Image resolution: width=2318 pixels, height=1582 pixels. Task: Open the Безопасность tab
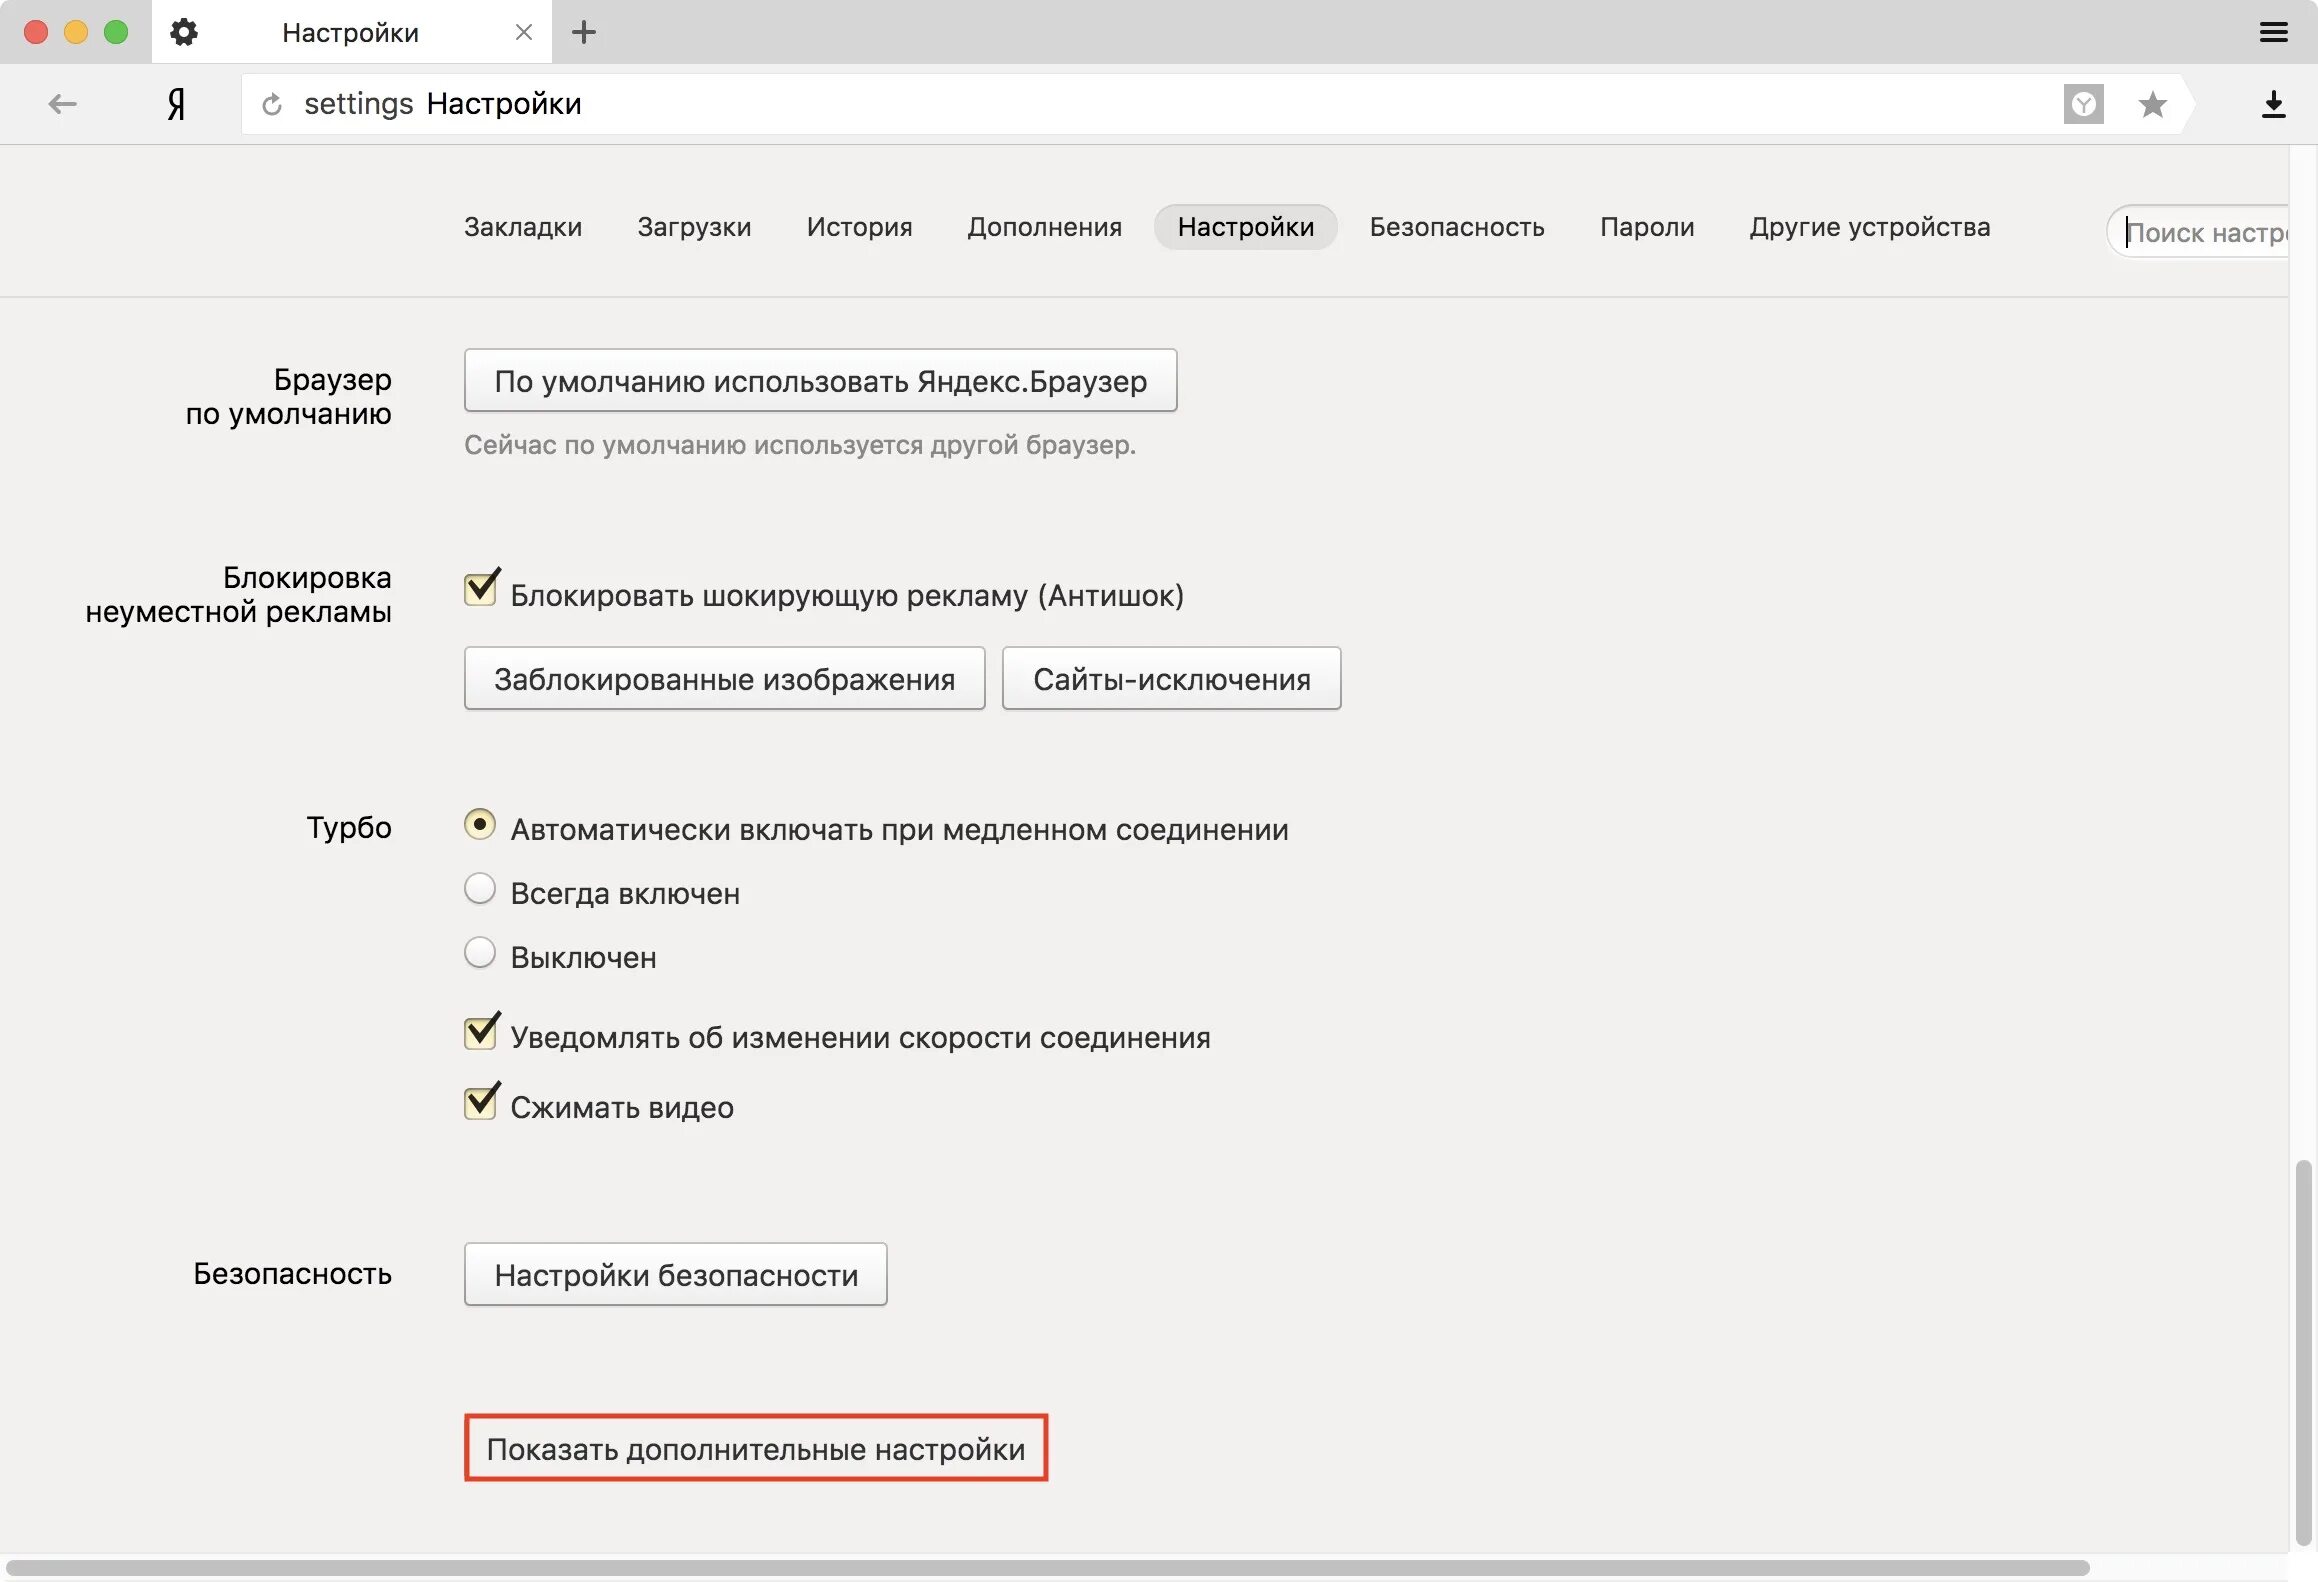(1457, 227)
